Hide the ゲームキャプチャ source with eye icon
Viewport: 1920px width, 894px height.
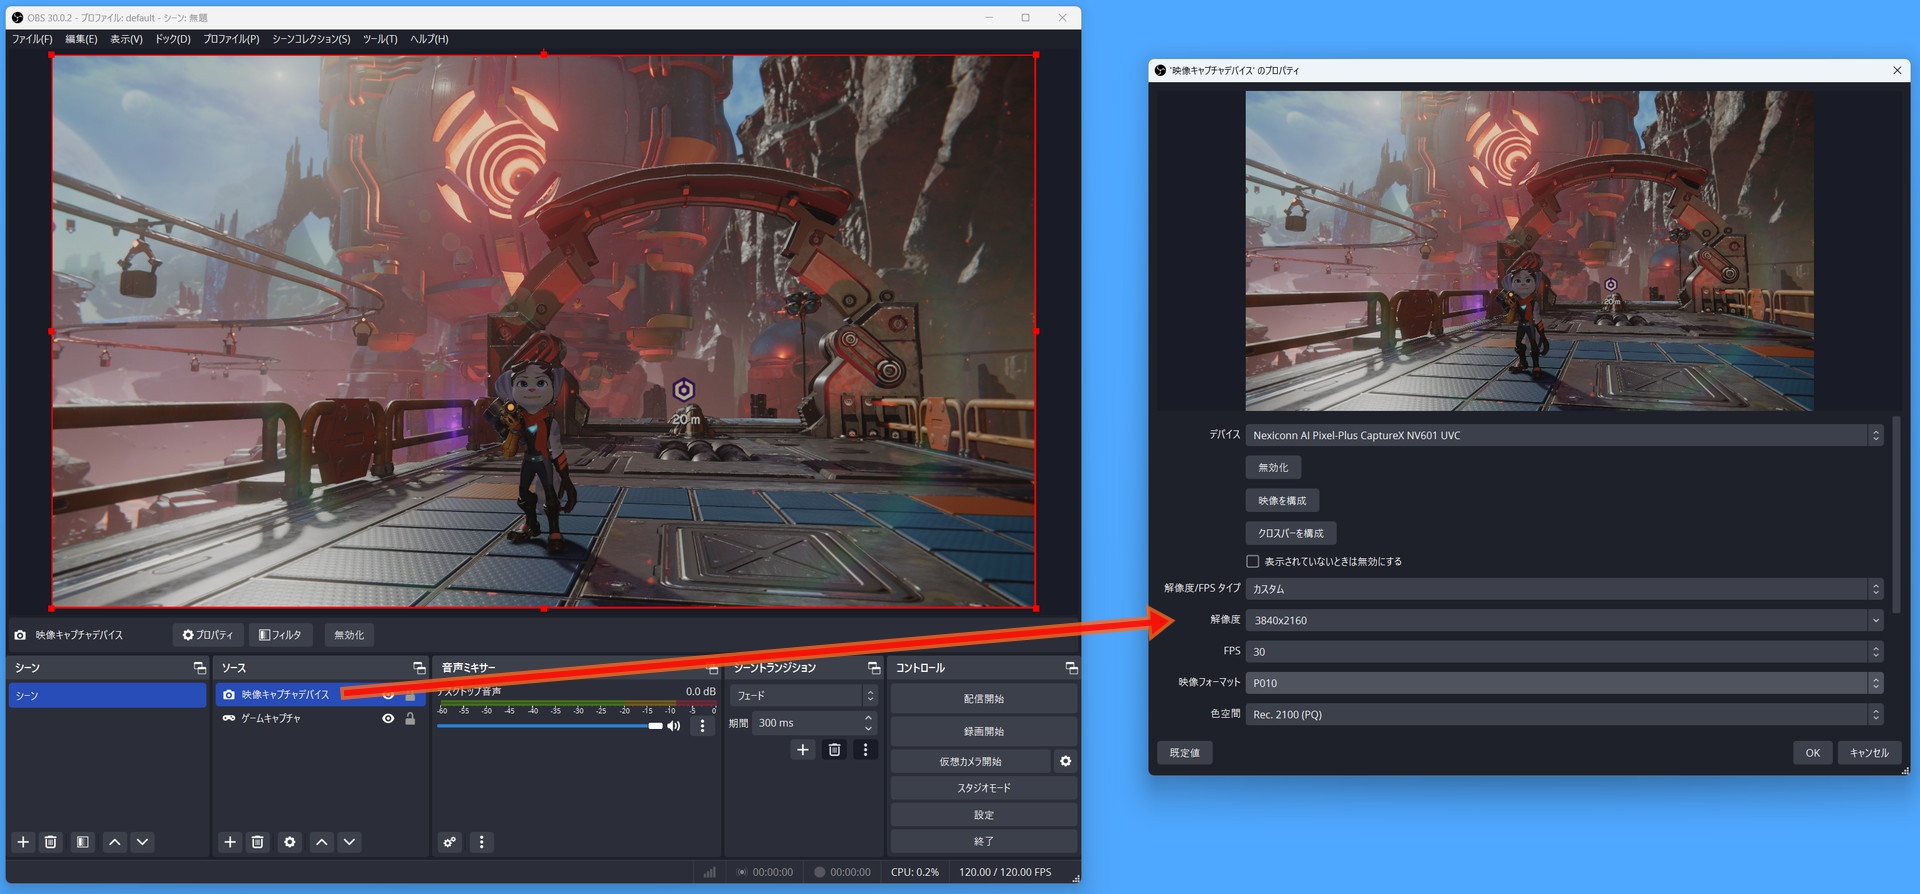388,718
